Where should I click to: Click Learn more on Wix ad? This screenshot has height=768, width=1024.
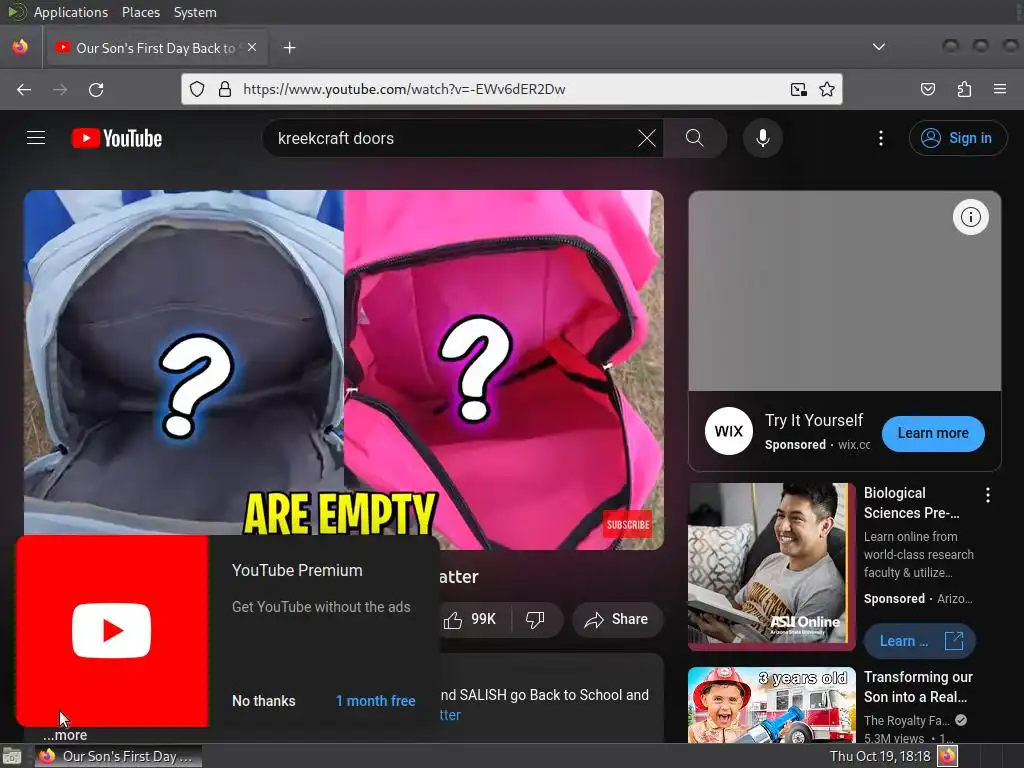[933, 433]
